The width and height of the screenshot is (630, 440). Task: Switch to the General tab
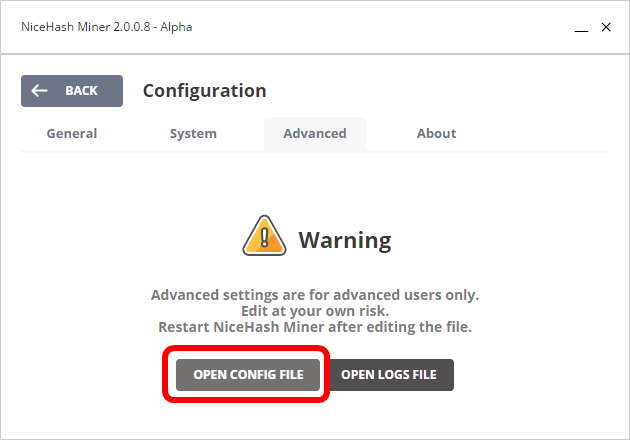(72, 133)
